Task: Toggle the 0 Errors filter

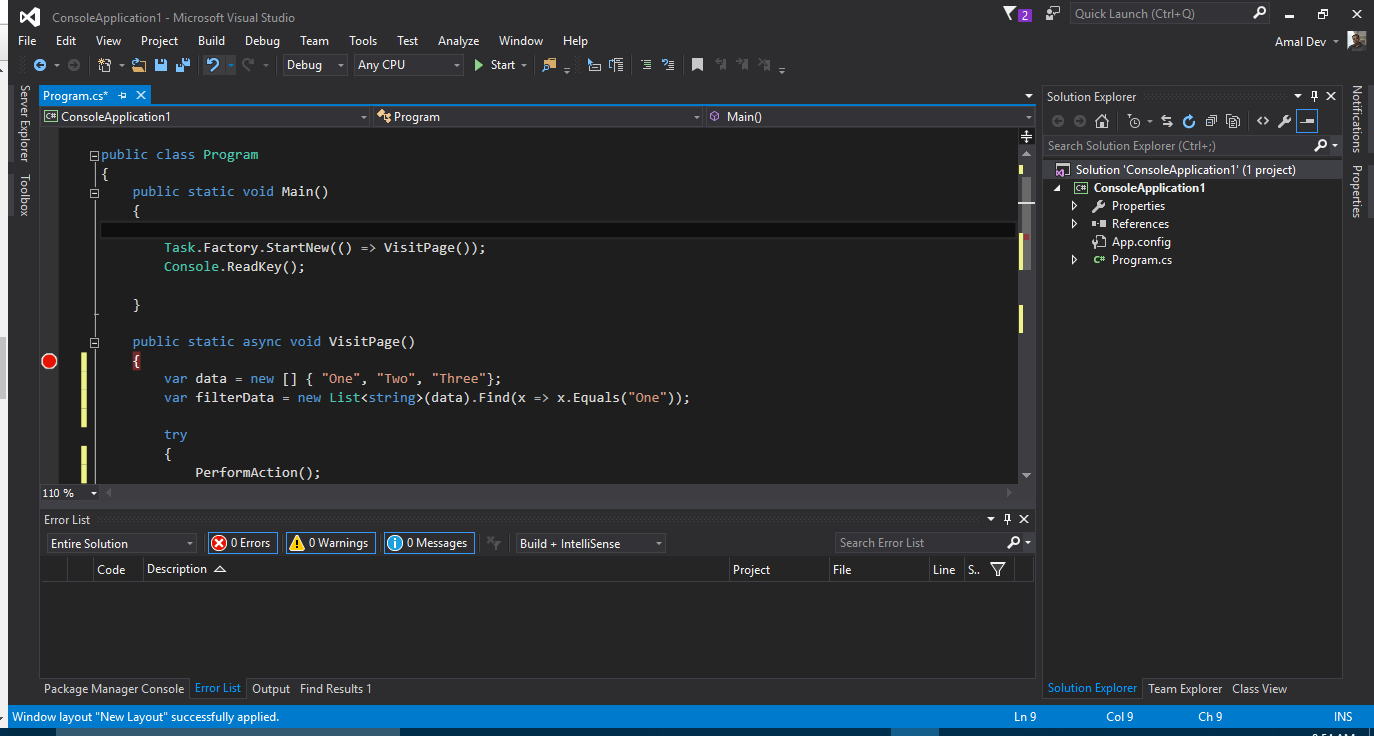Action: click(x=241, y=543)
